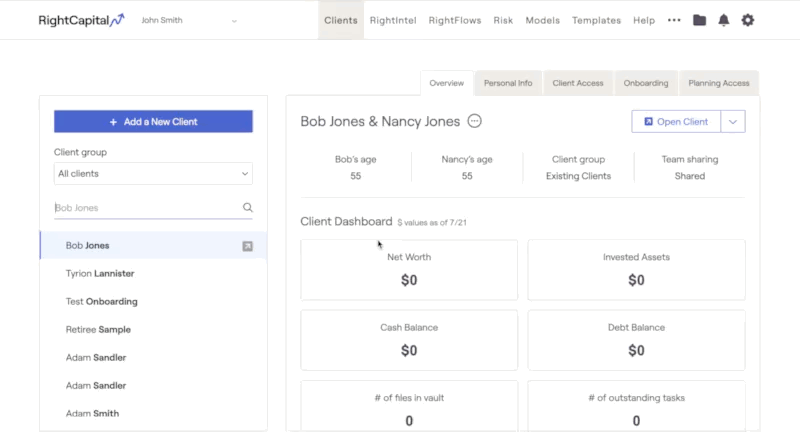This screenshot has height=446, width=800.
Task: Click the circled ellipsis beside Nancy Jones
Action: click(474, 121)
